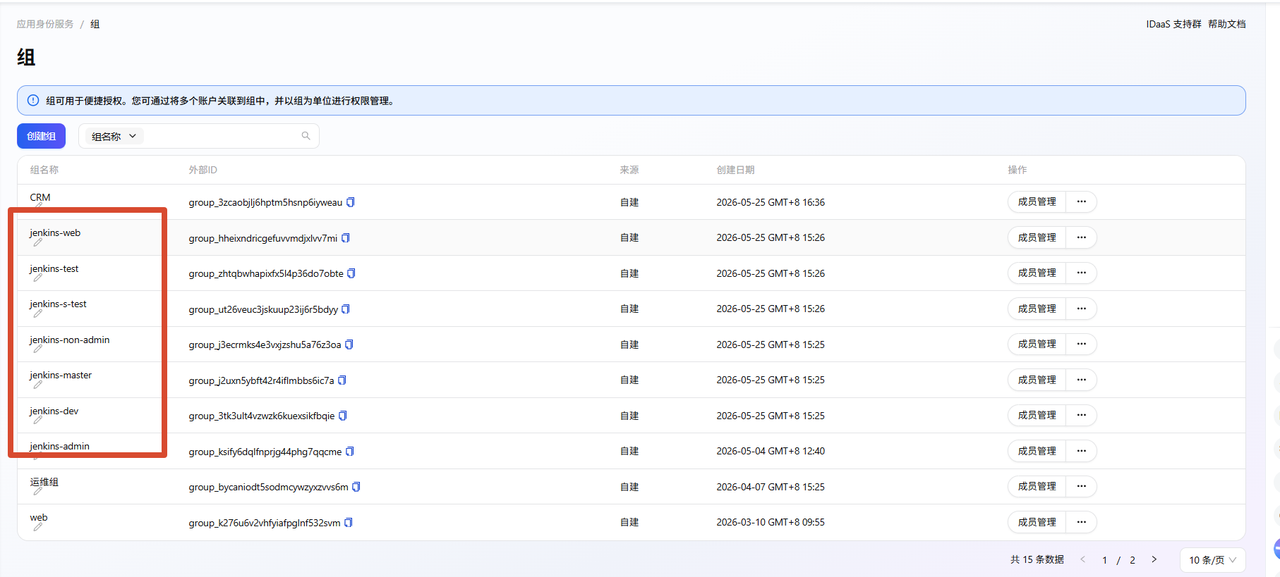Open 成员管理 for jenkins-master
Screen dimensions: 1280x577
(1037, 380)
